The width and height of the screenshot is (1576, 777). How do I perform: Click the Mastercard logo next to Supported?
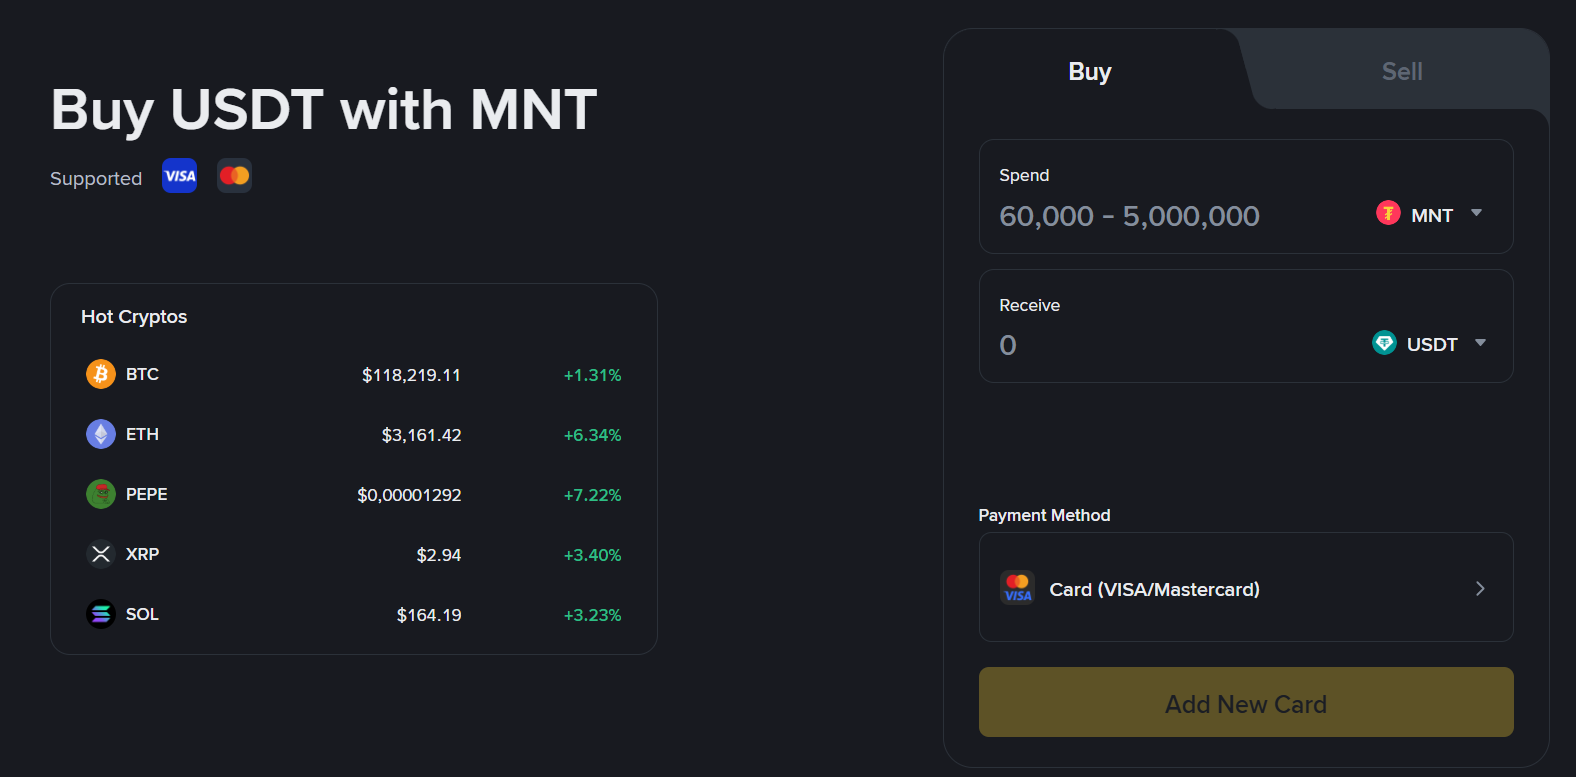(235, 176)
